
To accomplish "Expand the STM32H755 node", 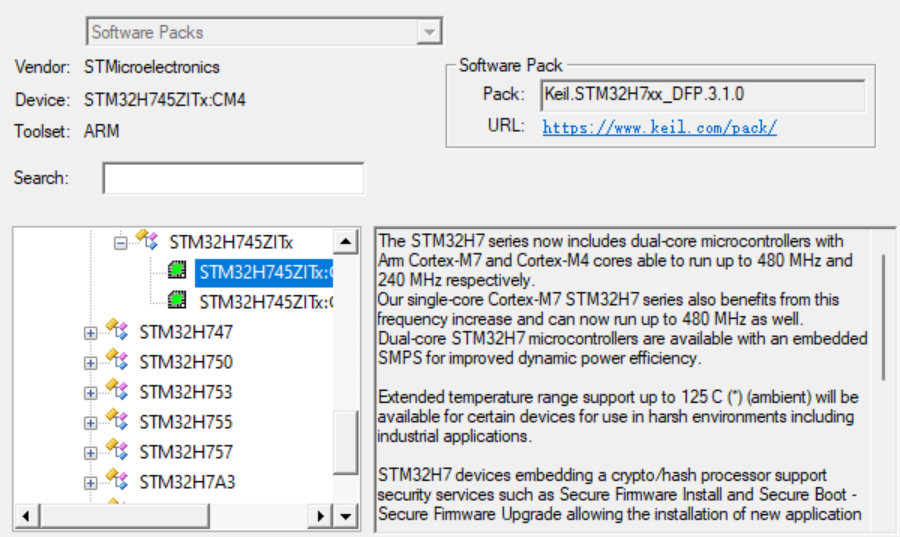I will [x=90, y=423].
